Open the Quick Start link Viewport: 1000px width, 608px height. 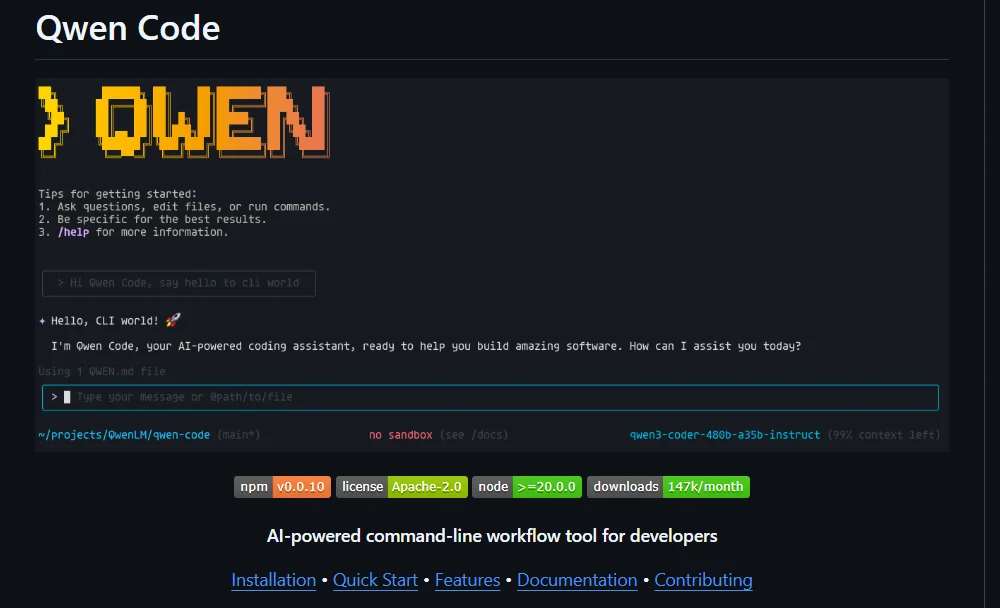point(375,580)
